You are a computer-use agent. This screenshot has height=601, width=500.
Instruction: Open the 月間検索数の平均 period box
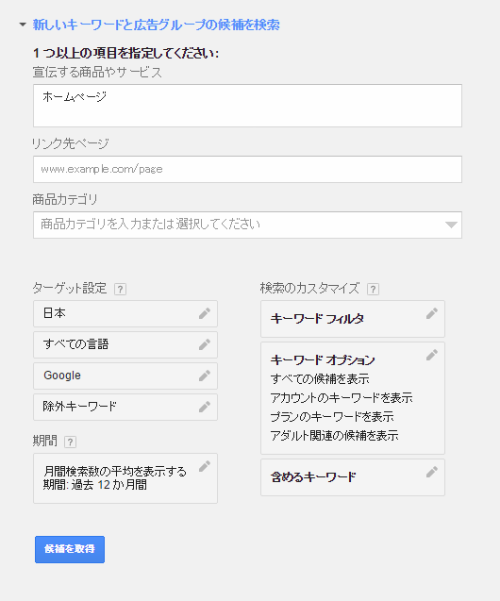(x=125, y=478)
